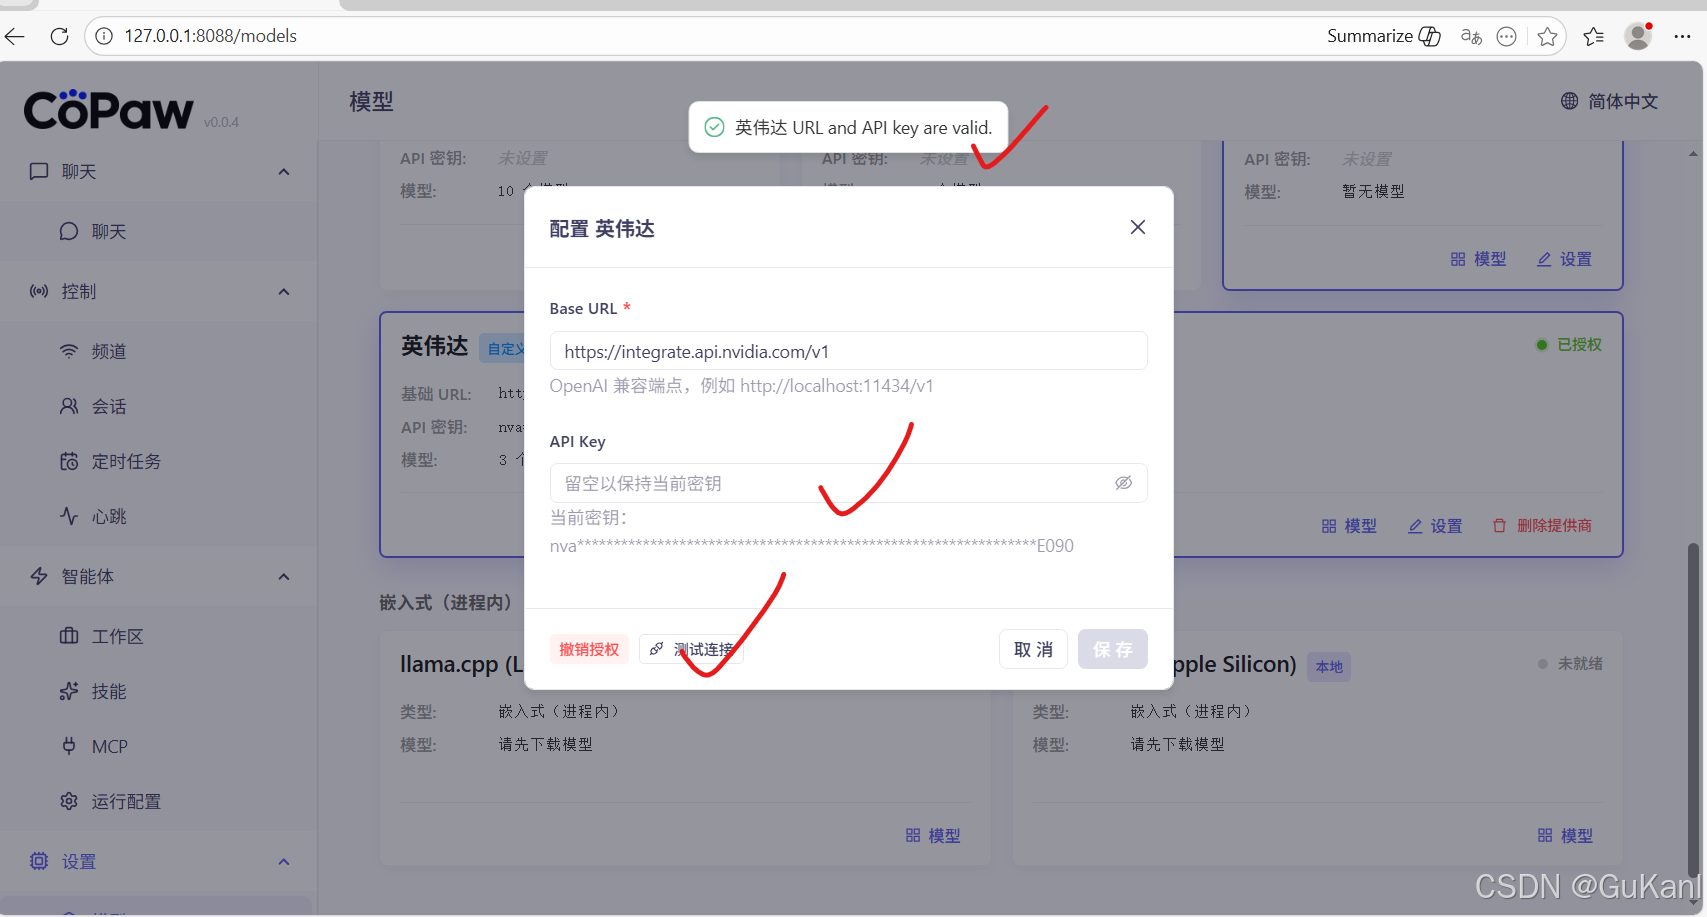Collapse the 聊天 sidebar section
Image resolution: width=1707 pixels, height=917 pixels.
coord(283,171)
